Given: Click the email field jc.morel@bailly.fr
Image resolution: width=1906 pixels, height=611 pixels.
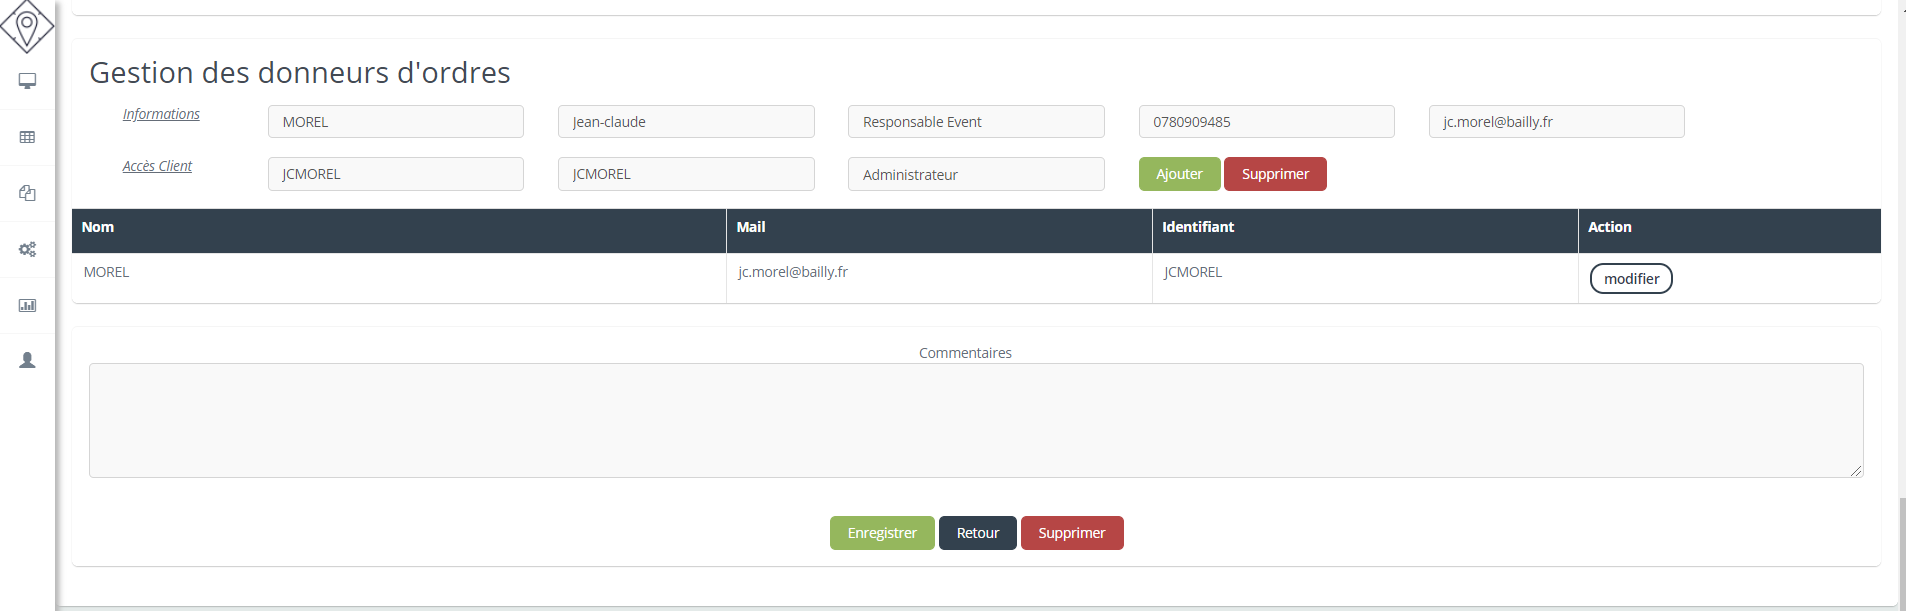Looking at the screenshot, I should (1556, 122).
